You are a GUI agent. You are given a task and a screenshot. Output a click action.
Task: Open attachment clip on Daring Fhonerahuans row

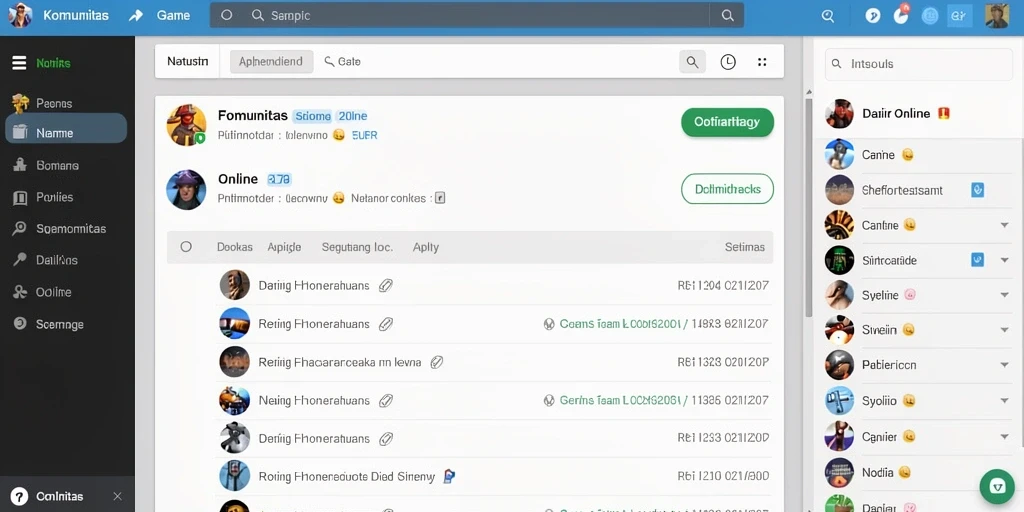pyautogui.click(x=386, y=285)
